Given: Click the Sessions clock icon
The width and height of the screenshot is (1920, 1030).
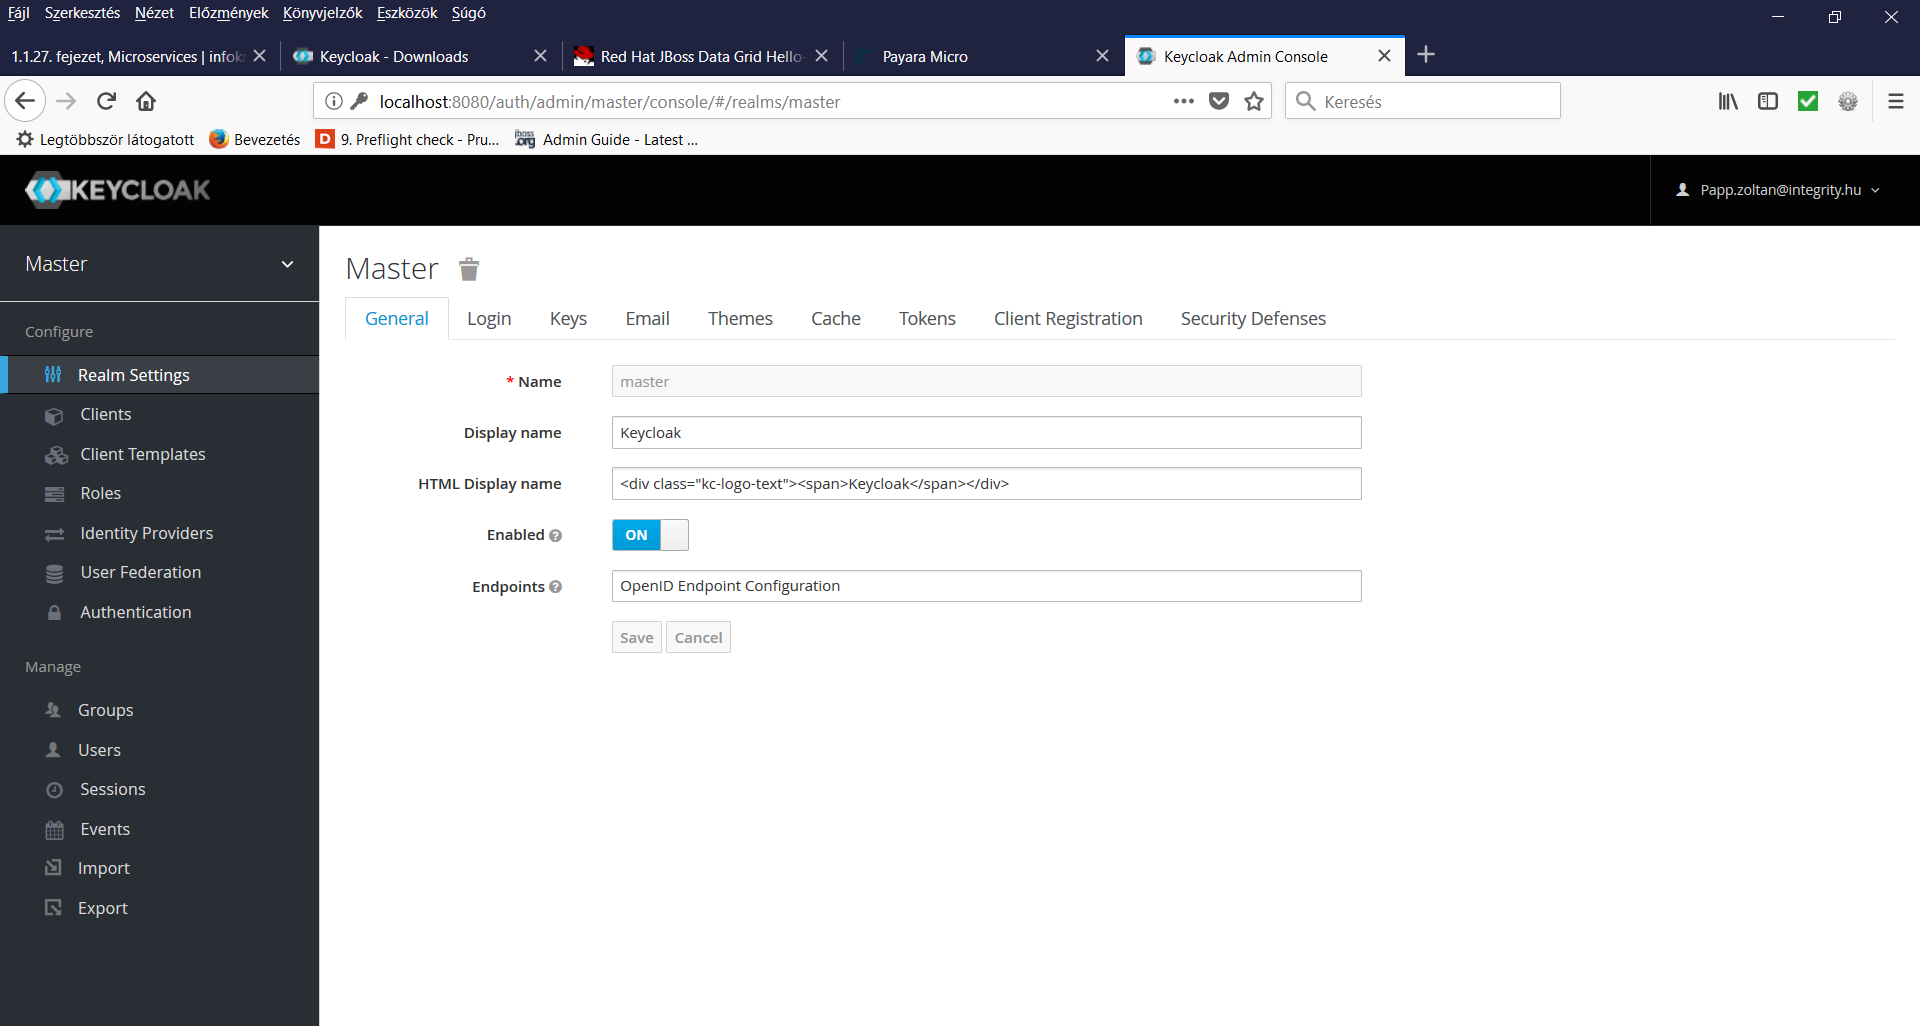Looking at the screenshot, I should coord(54,790).
